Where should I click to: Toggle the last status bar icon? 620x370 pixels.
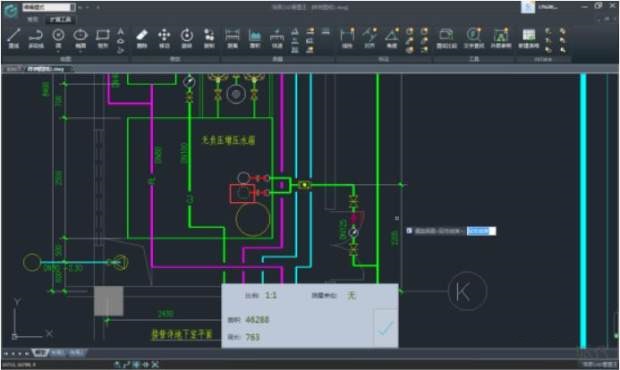[155, 364]
